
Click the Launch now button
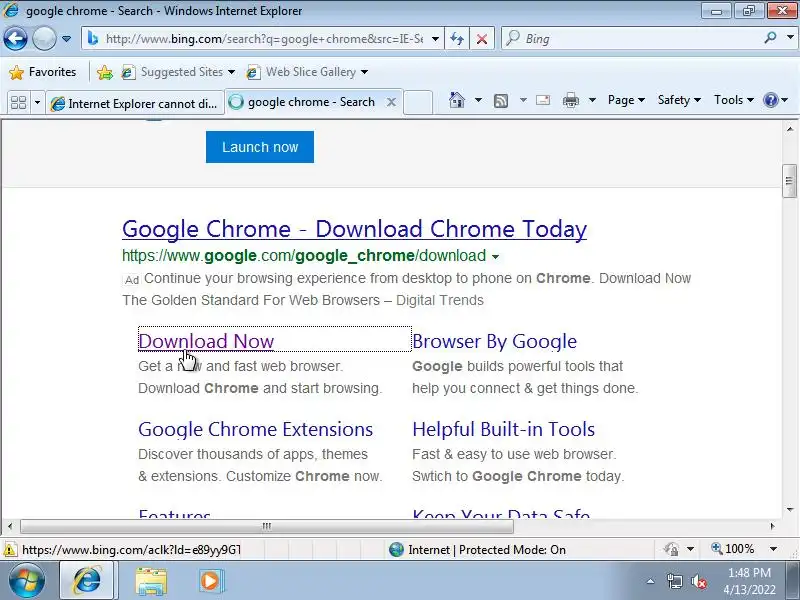click(260, 147)
